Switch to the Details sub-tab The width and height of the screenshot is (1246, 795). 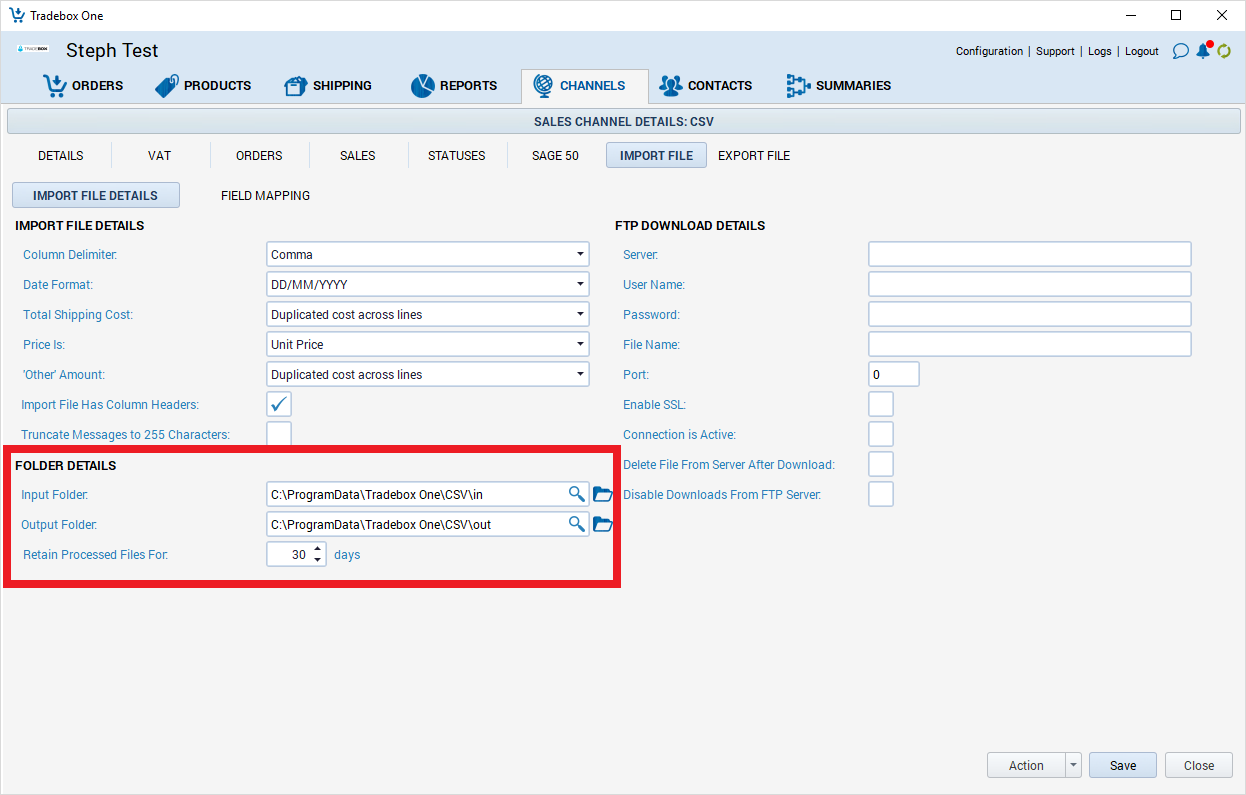61,155
